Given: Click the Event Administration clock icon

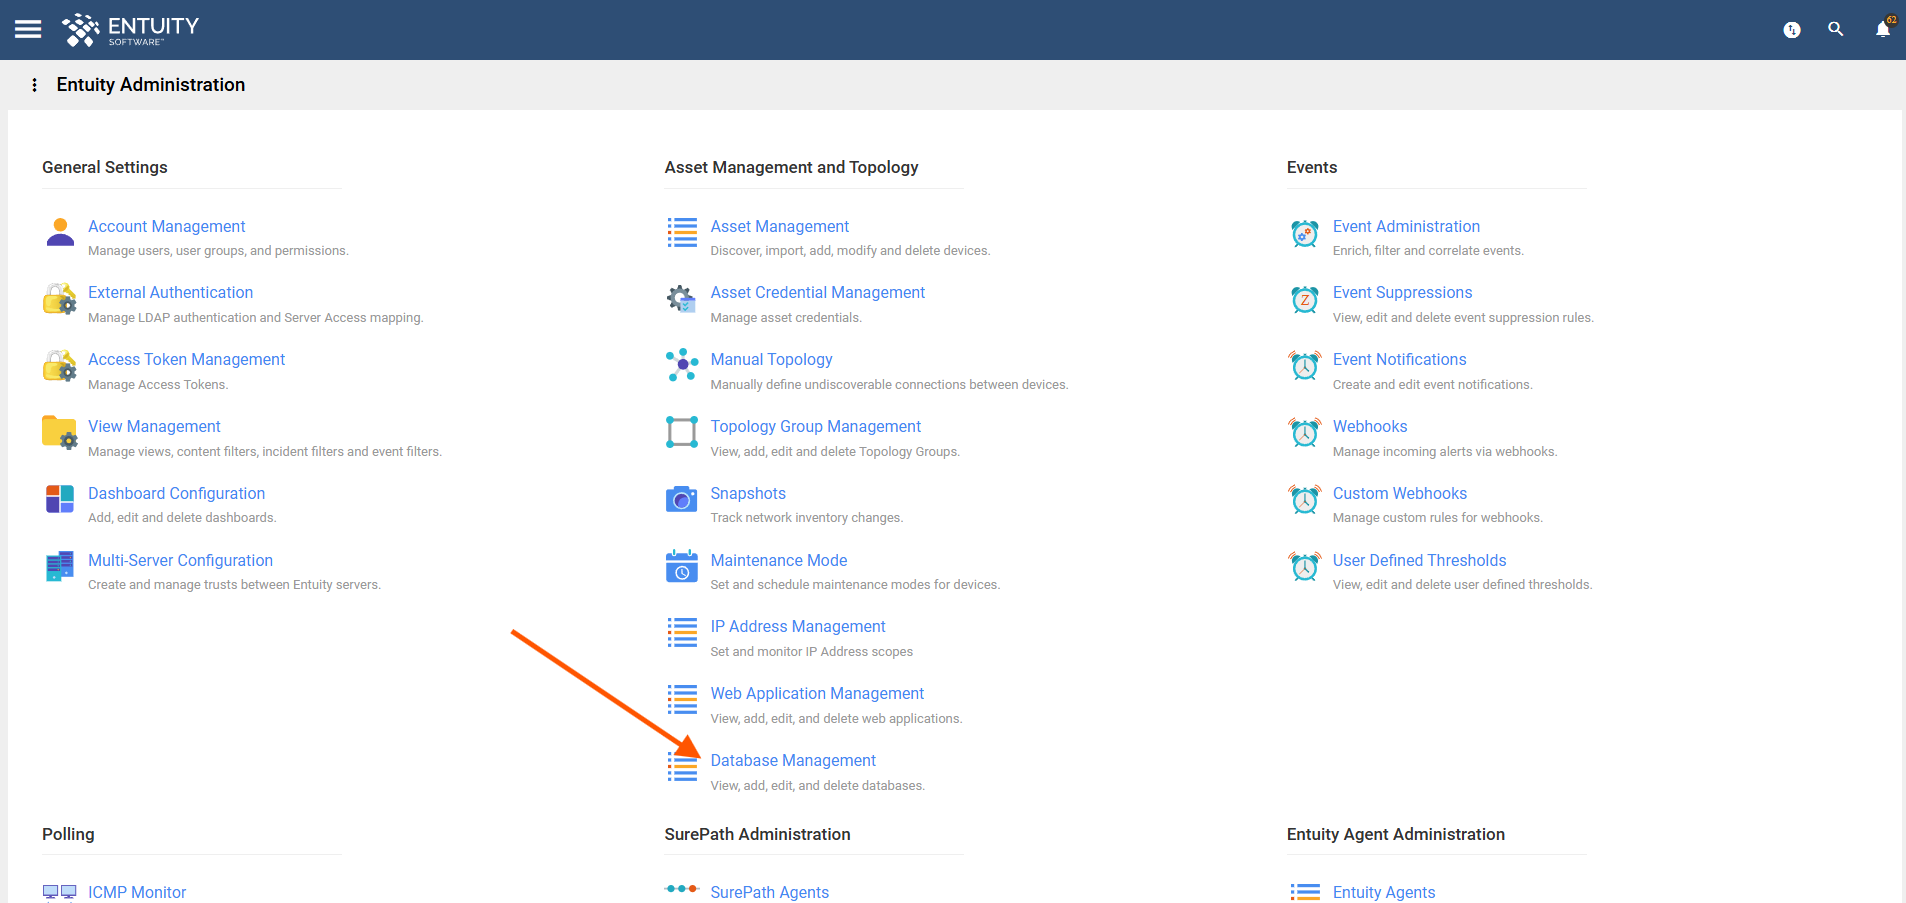Looking at the screenshot, I should pyautogui.click(x=1305, y=233).
